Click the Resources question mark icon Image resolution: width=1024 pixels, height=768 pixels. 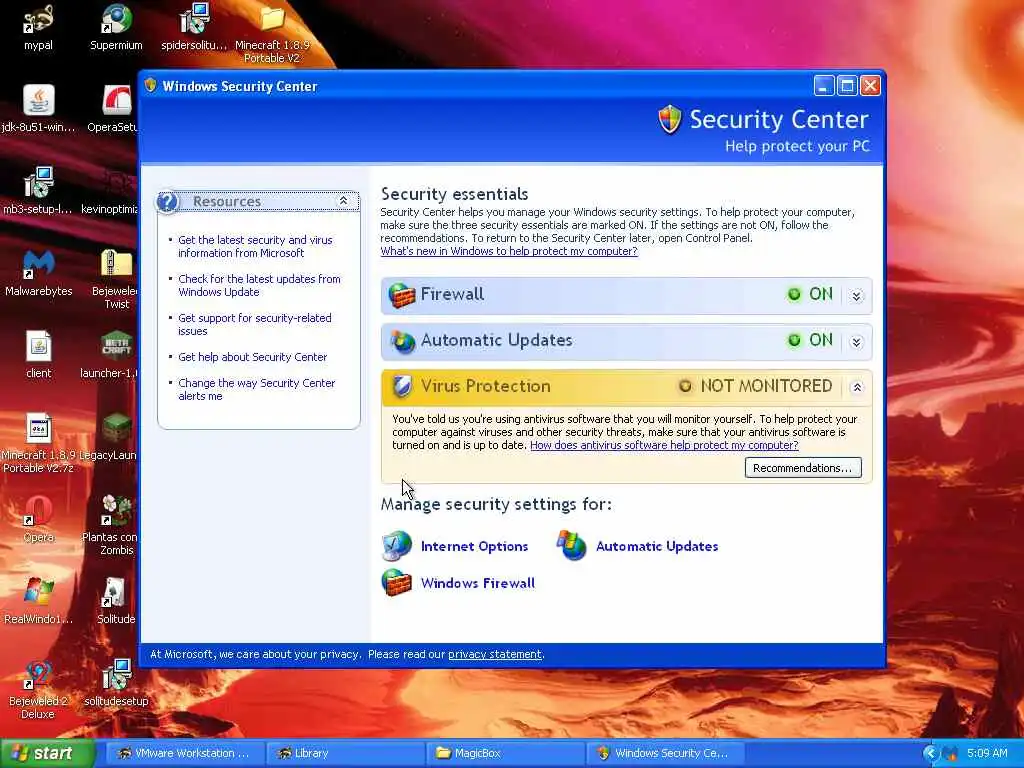pyautogui.click(x=168, y=201)
